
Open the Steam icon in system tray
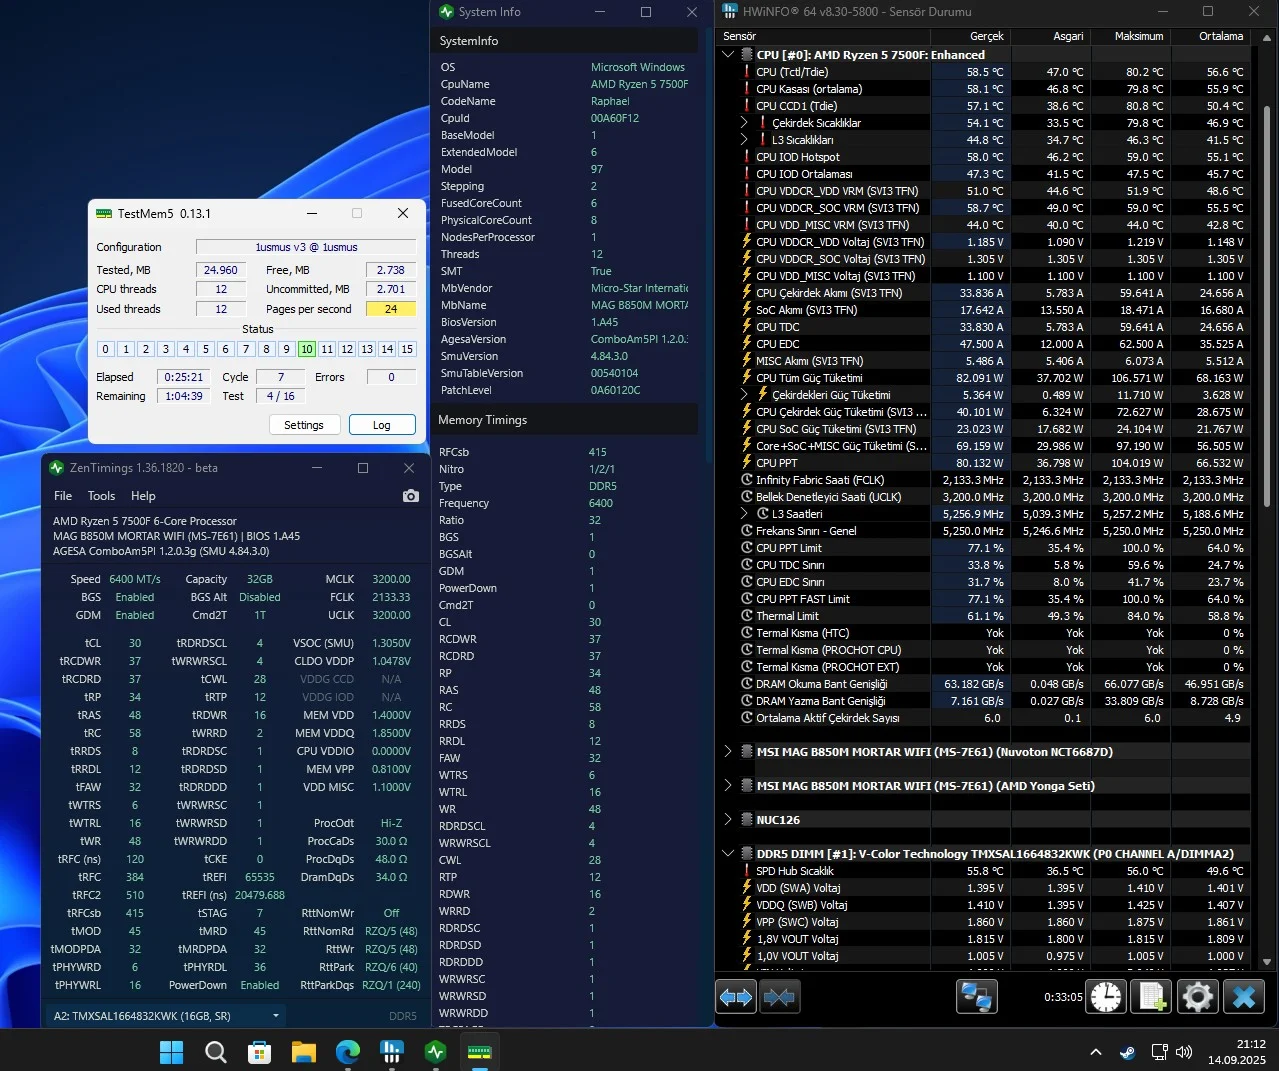pos(1127,1052)
